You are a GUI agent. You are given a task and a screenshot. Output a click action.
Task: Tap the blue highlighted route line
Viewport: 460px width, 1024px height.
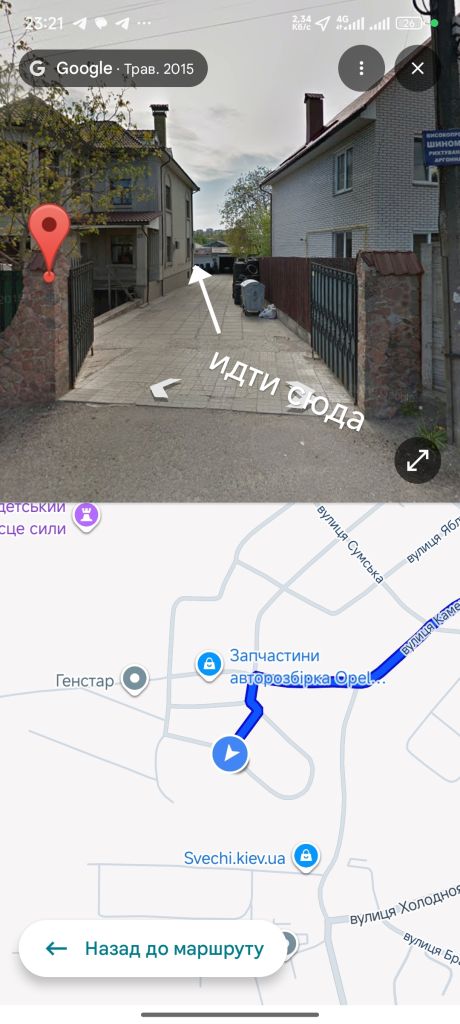(x=314, y=682)
